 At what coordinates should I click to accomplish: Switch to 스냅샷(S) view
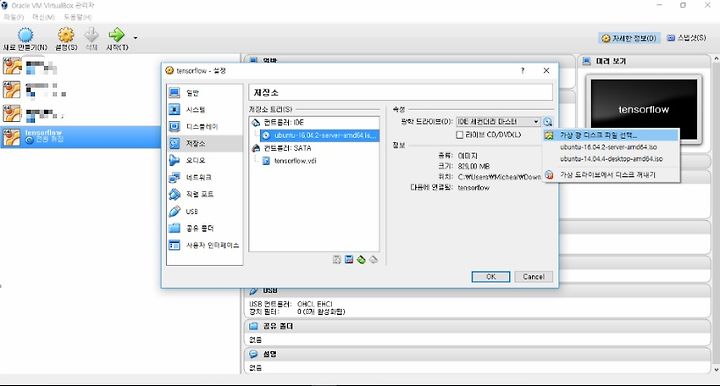point(687,38)
